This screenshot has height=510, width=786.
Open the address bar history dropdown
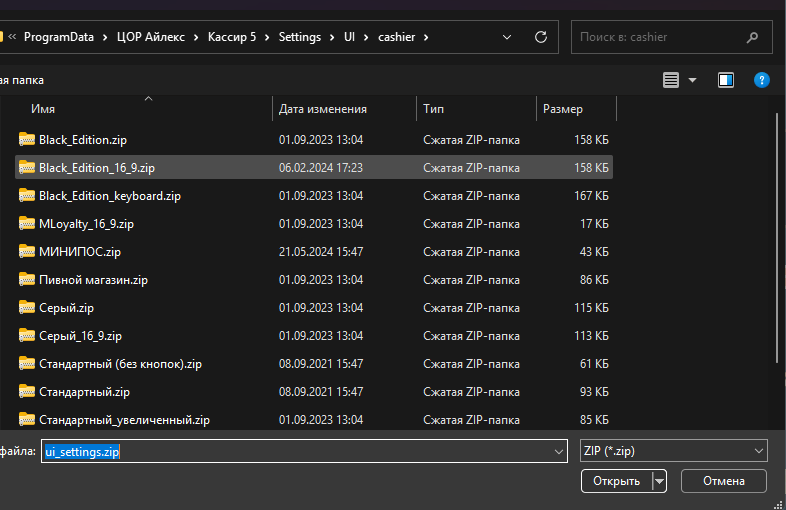pos(508,37)
